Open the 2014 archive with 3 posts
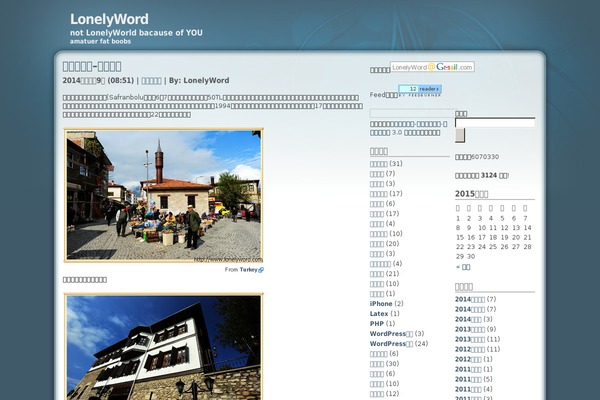This screenshot has width=600, height=400. 468,319
